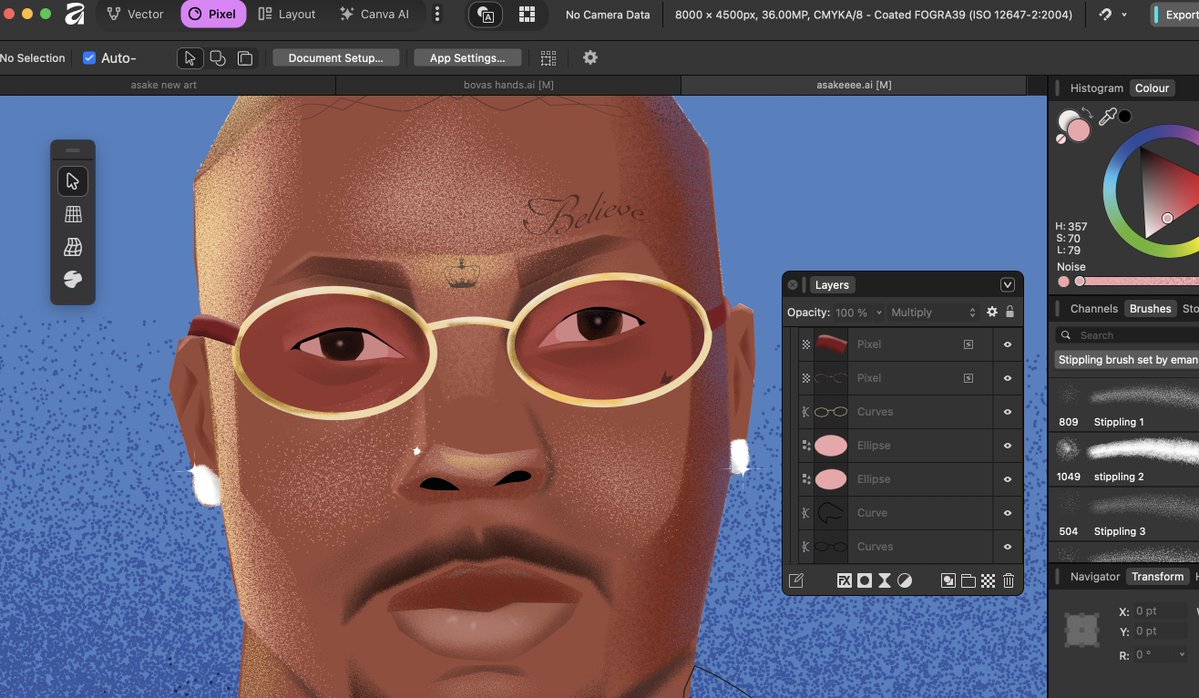The image size is (1199, 698).
Task: Open the Channels panel tab
Action: click(1093, 309)
